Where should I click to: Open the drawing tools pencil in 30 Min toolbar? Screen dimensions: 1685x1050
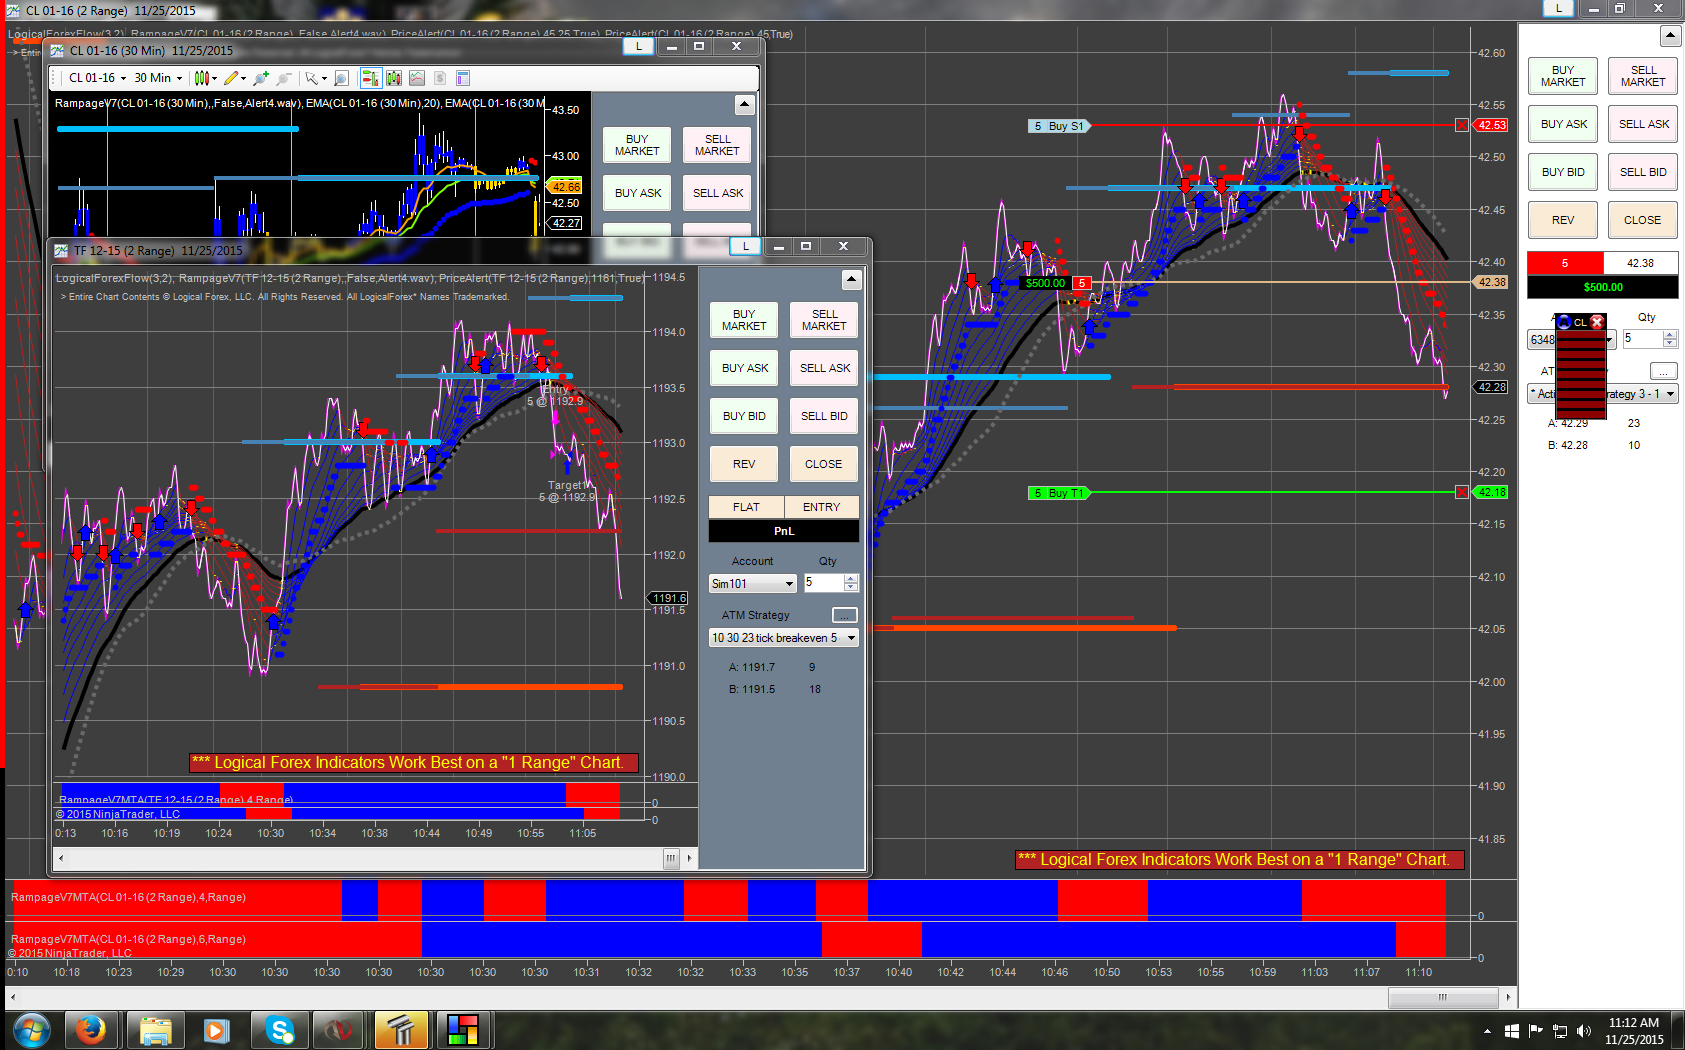tap(235, 78)
